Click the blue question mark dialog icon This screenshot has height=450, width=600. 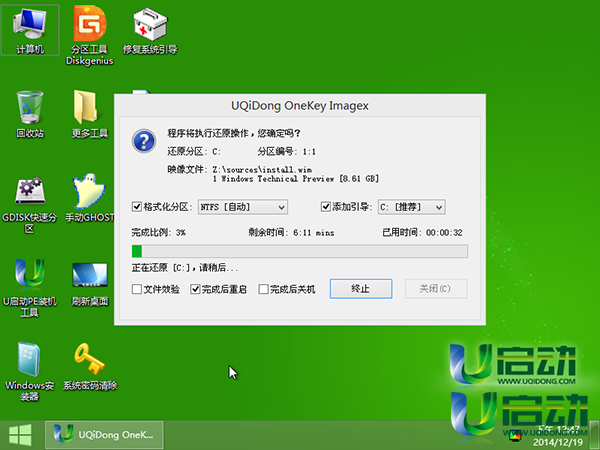pyautogui.click(x=144, y=141)
